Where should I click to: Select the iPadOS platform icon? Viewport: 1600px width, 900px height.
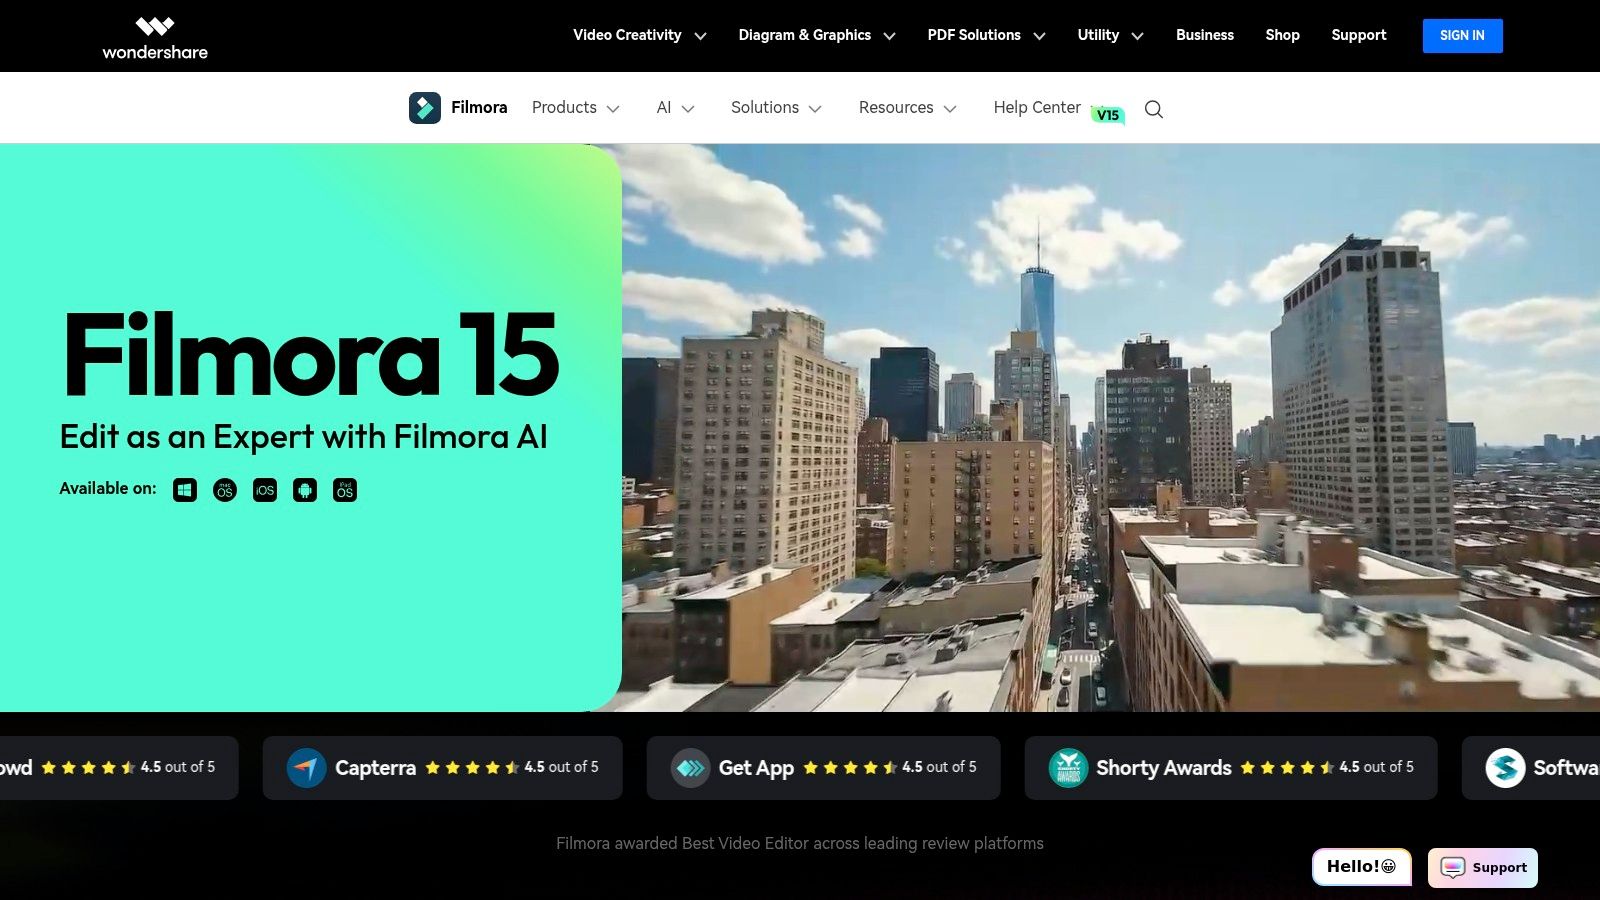coord(345,490)
